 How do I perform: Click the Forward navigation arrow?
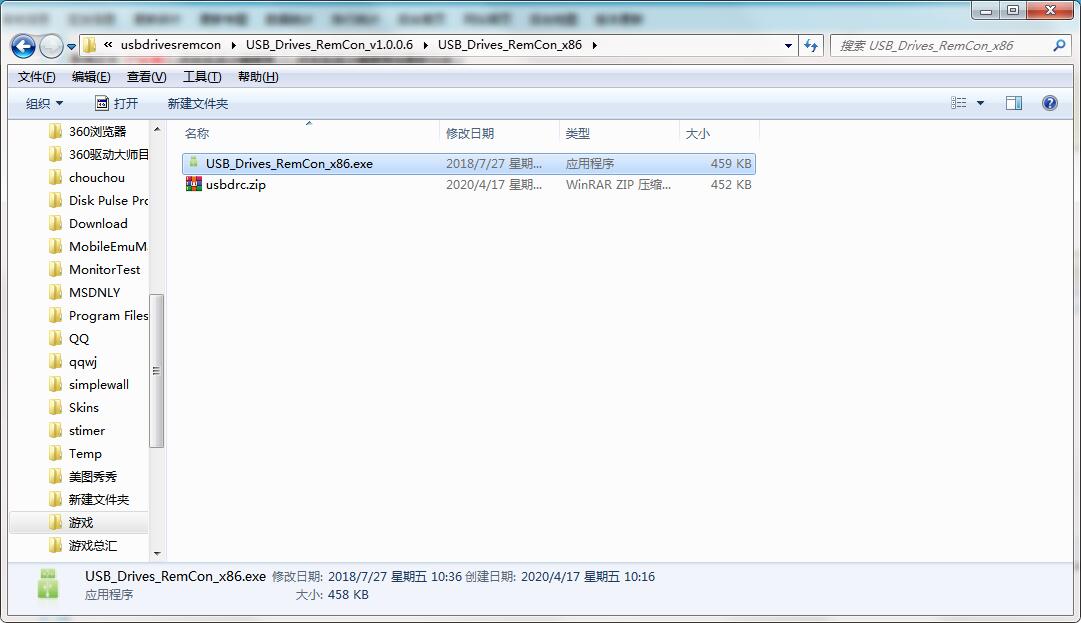tap(51, 46)
